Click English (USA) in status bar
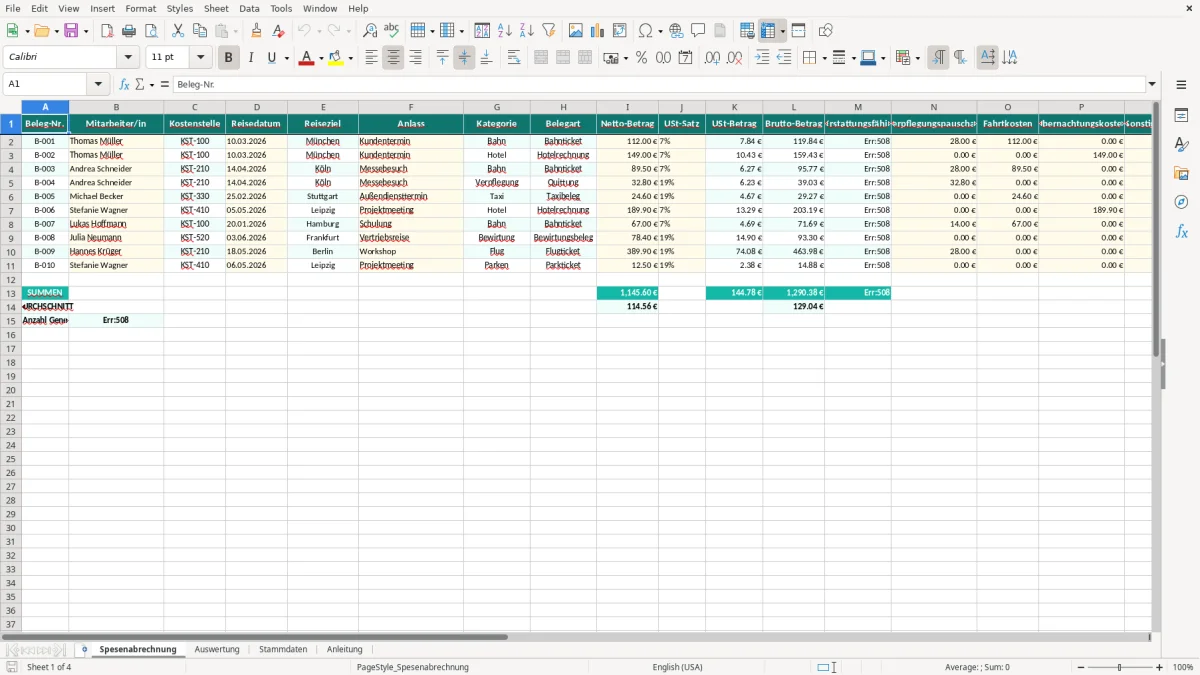The height and width of the screenshot is (675, 1200). tap(677, 667)
